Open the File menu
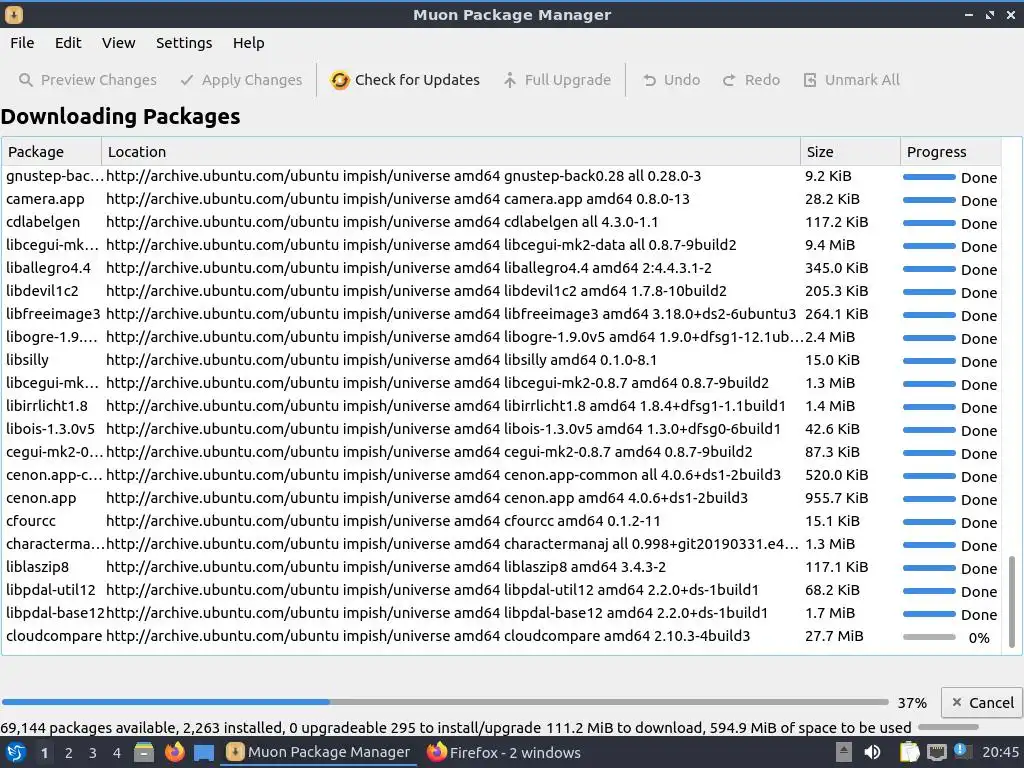This screenshot has width=1024, height=768. pyautogui.click(x=22, y=43)
